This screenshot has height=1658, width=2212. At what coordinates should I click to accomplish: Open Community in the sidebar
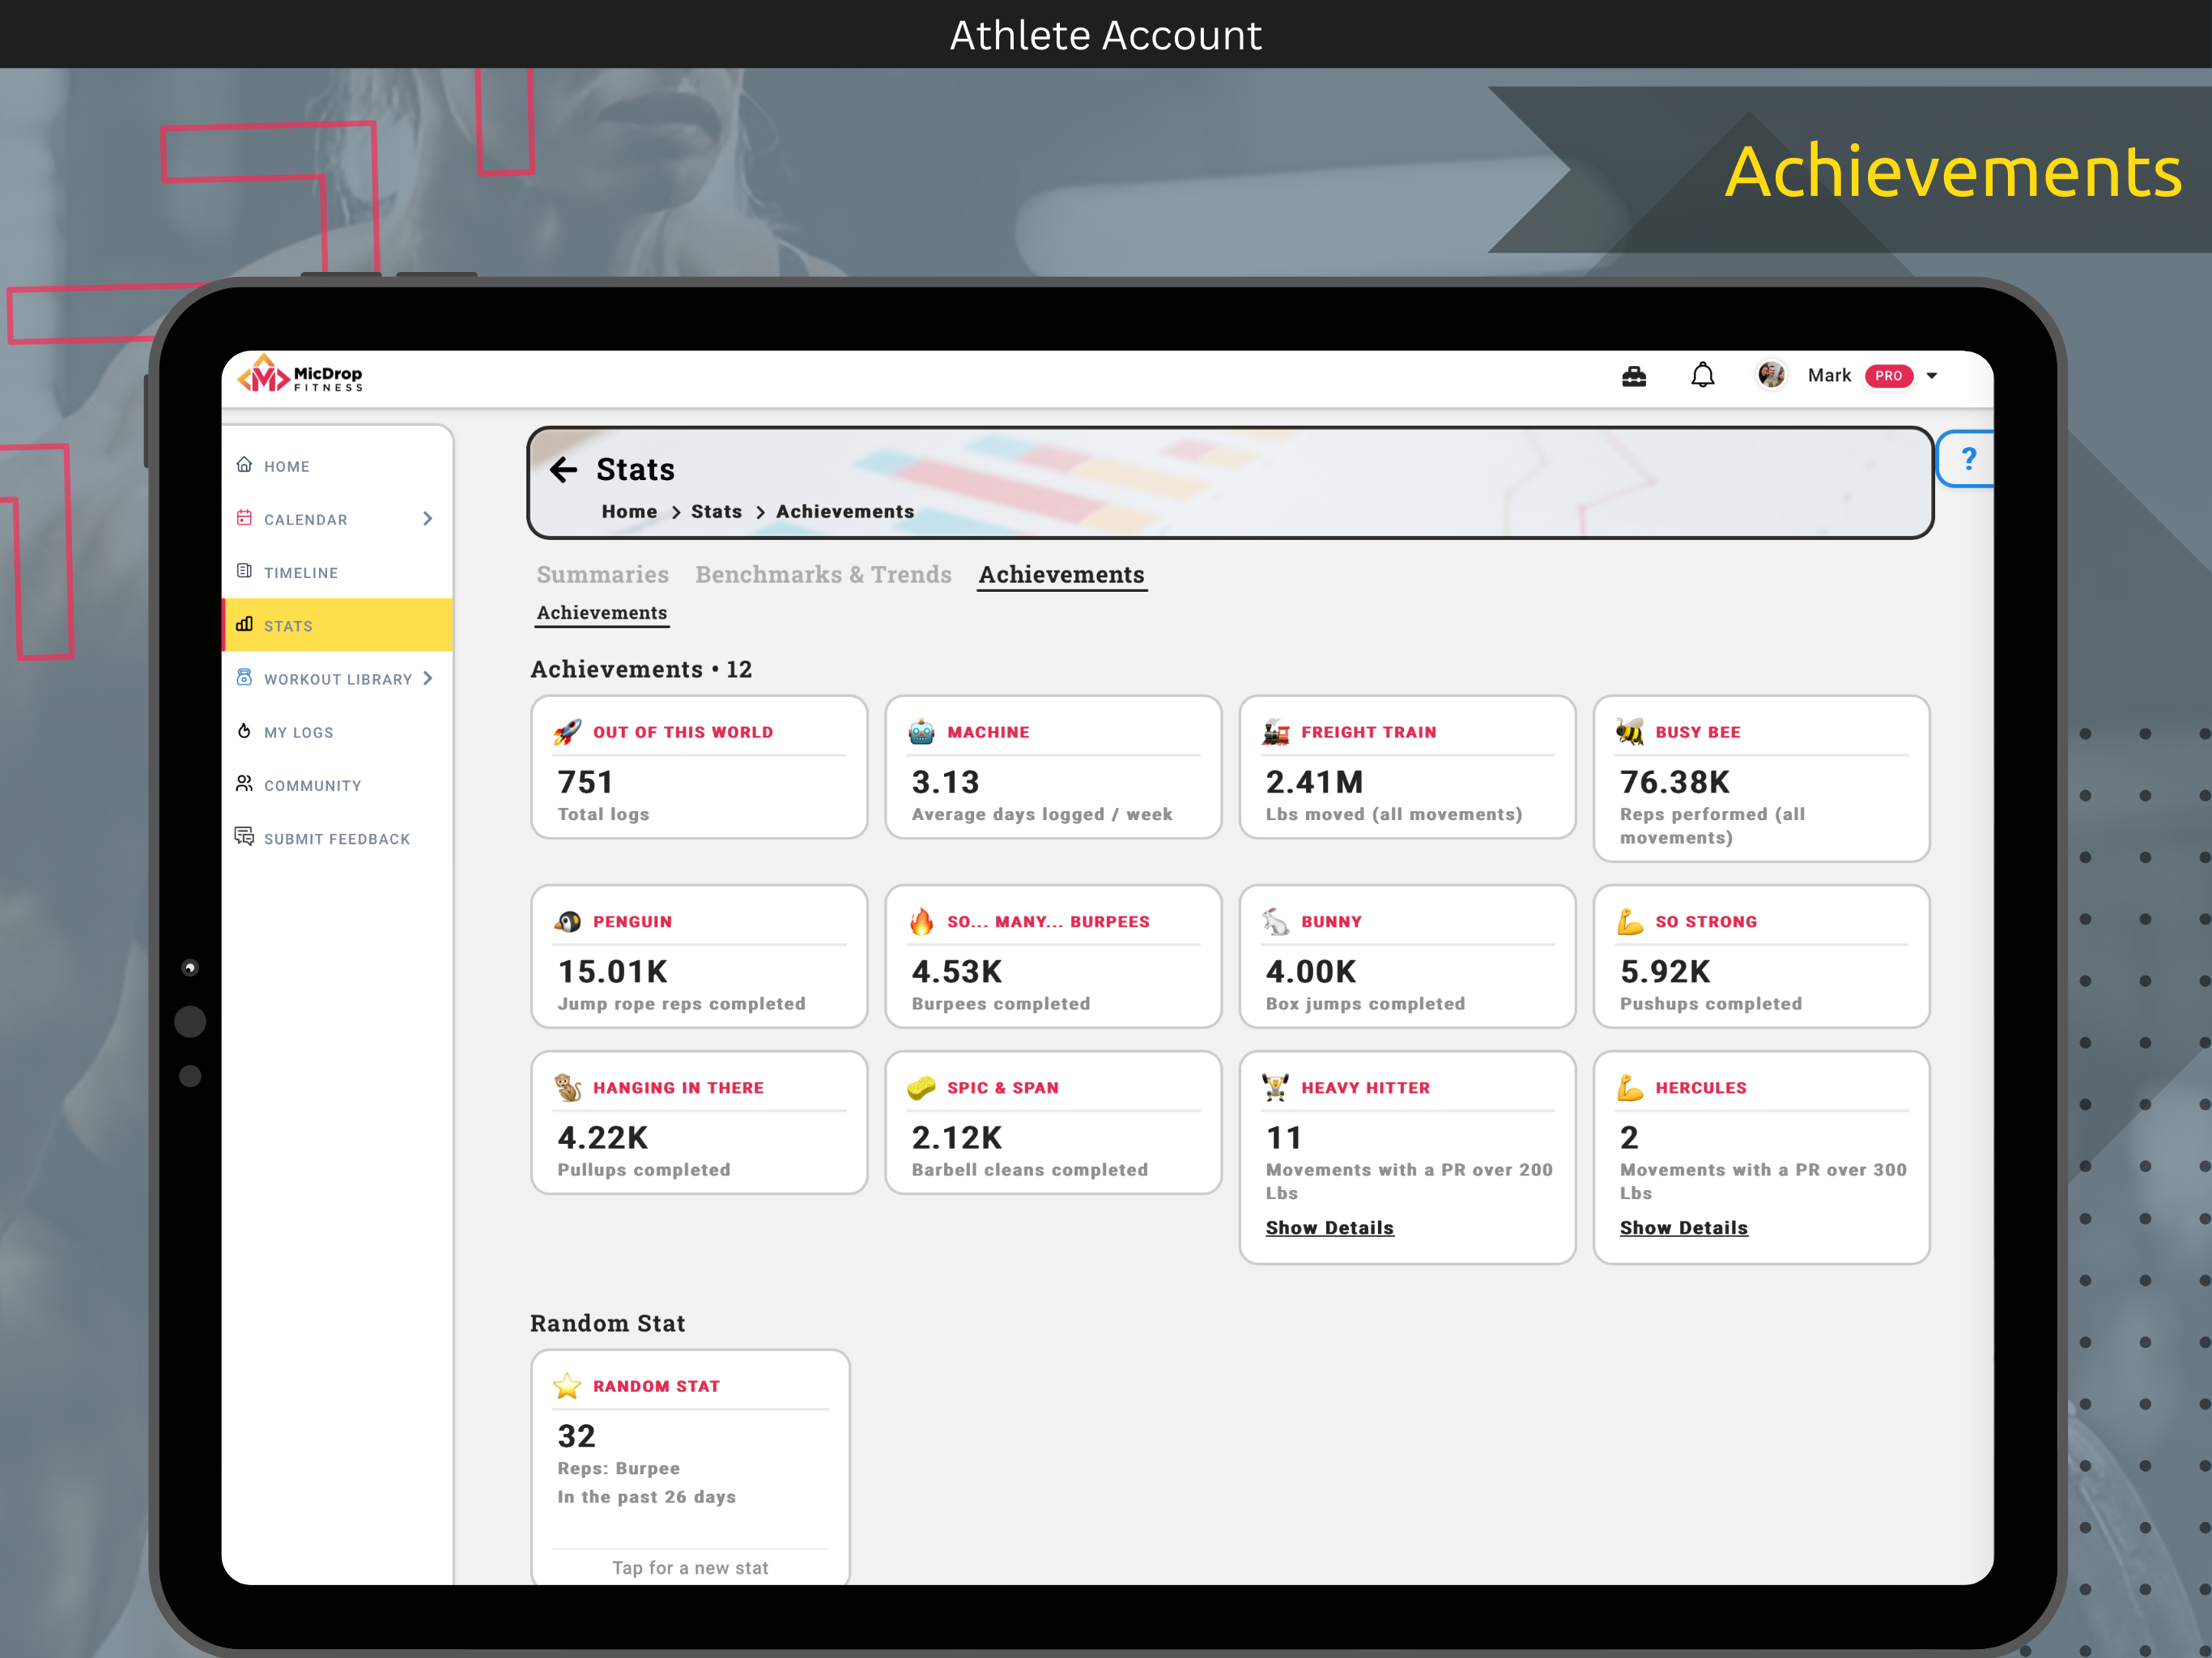(338, 785)
